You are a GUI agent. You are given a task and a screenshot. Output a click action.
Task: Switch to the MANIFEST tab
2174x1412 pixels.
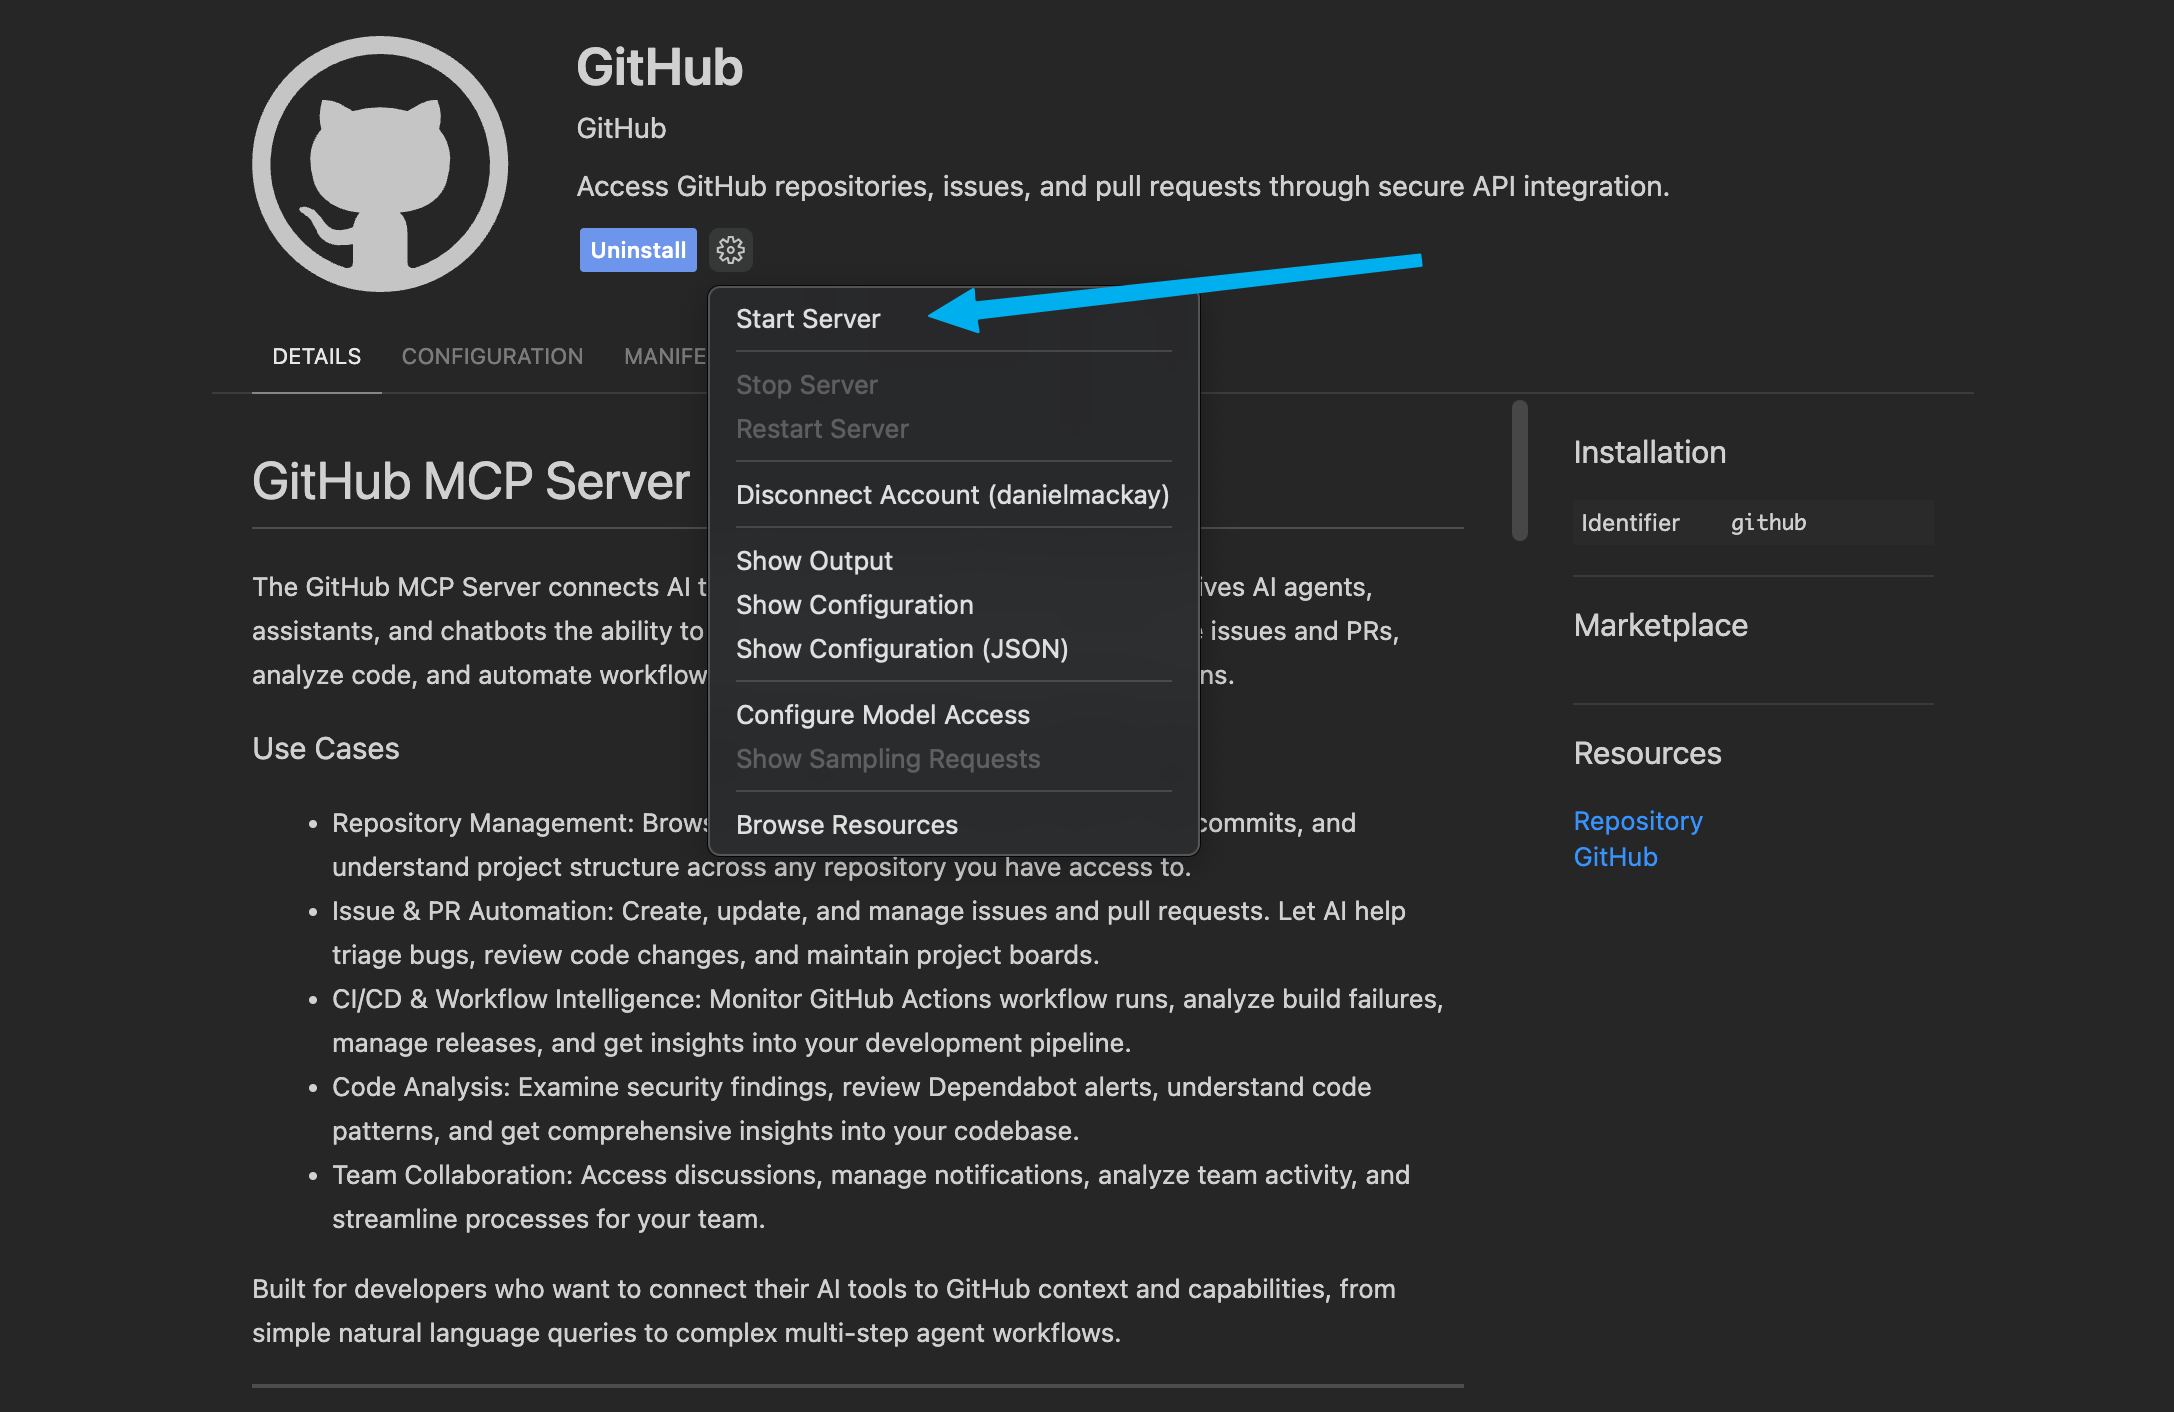coord(665,356)
